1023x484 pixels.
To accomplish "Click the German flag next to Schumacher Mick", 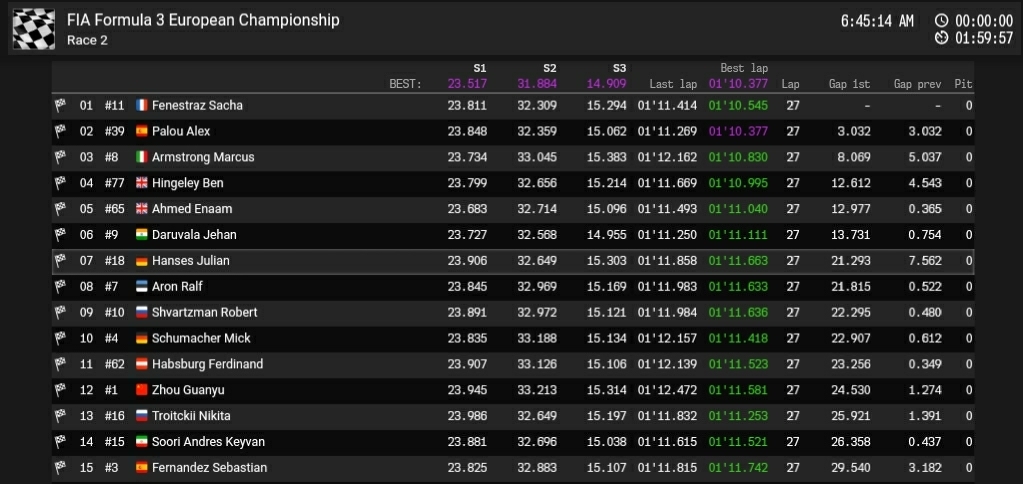I will [141, 338].
